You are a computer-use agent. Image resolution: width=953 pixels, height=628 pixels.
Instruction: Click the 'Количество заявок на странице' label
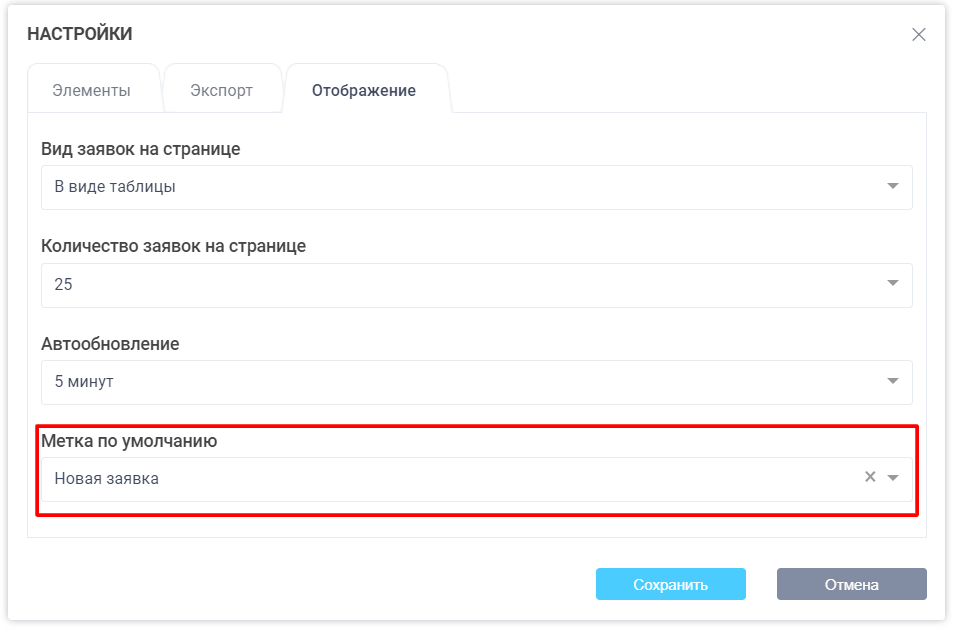[x=173, y=246]
